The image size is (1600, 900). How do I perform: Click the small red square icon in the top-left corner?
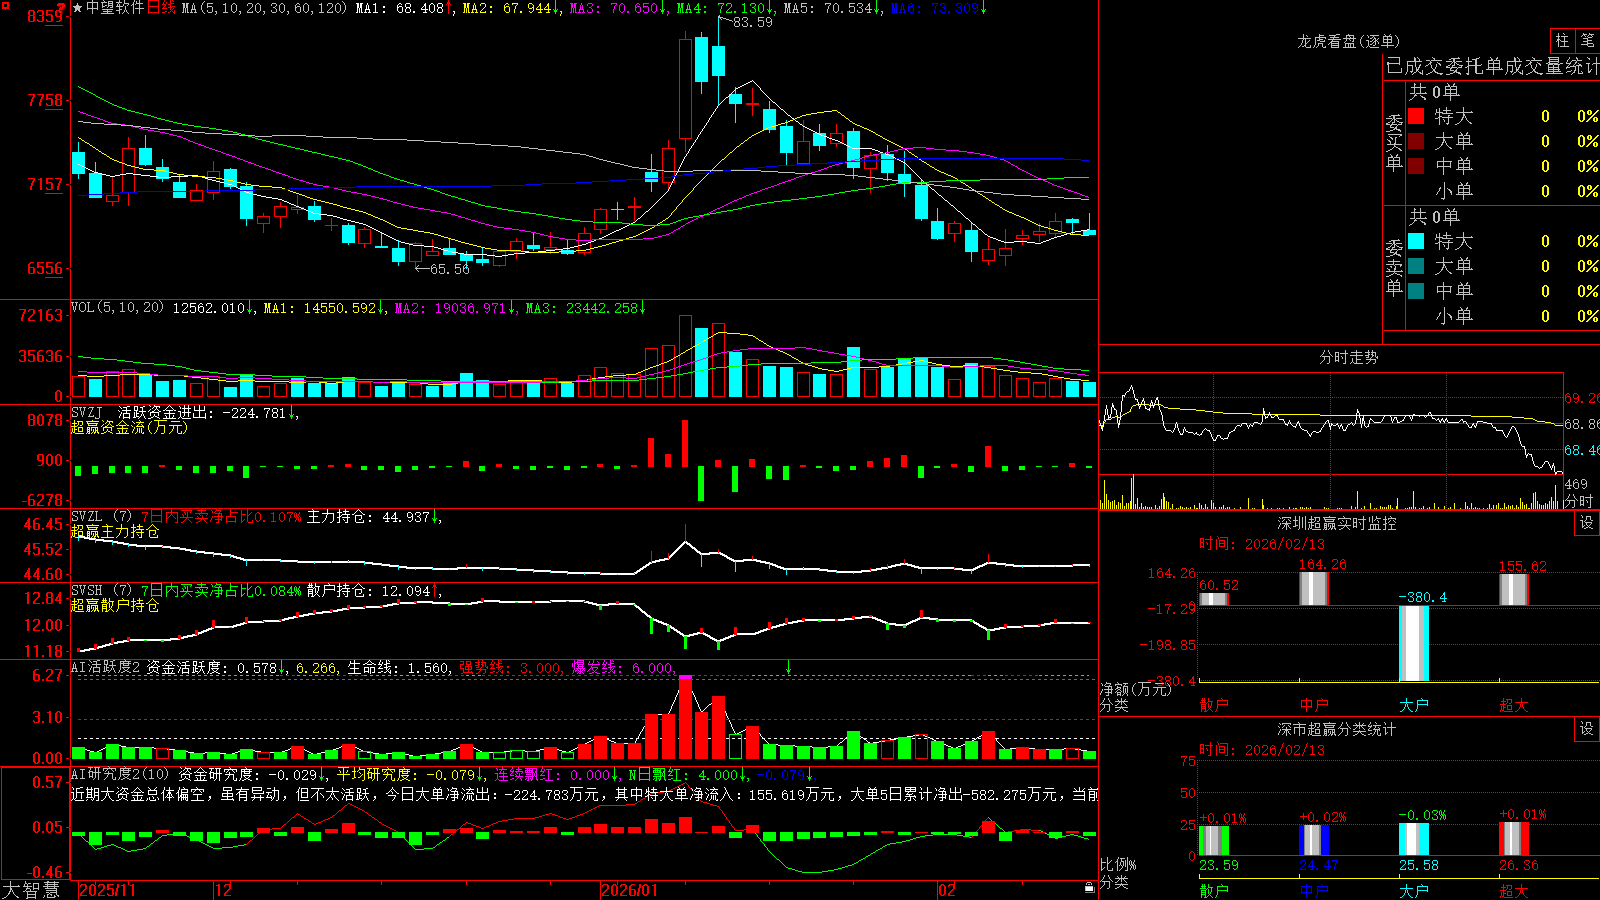tap(4, 5)
